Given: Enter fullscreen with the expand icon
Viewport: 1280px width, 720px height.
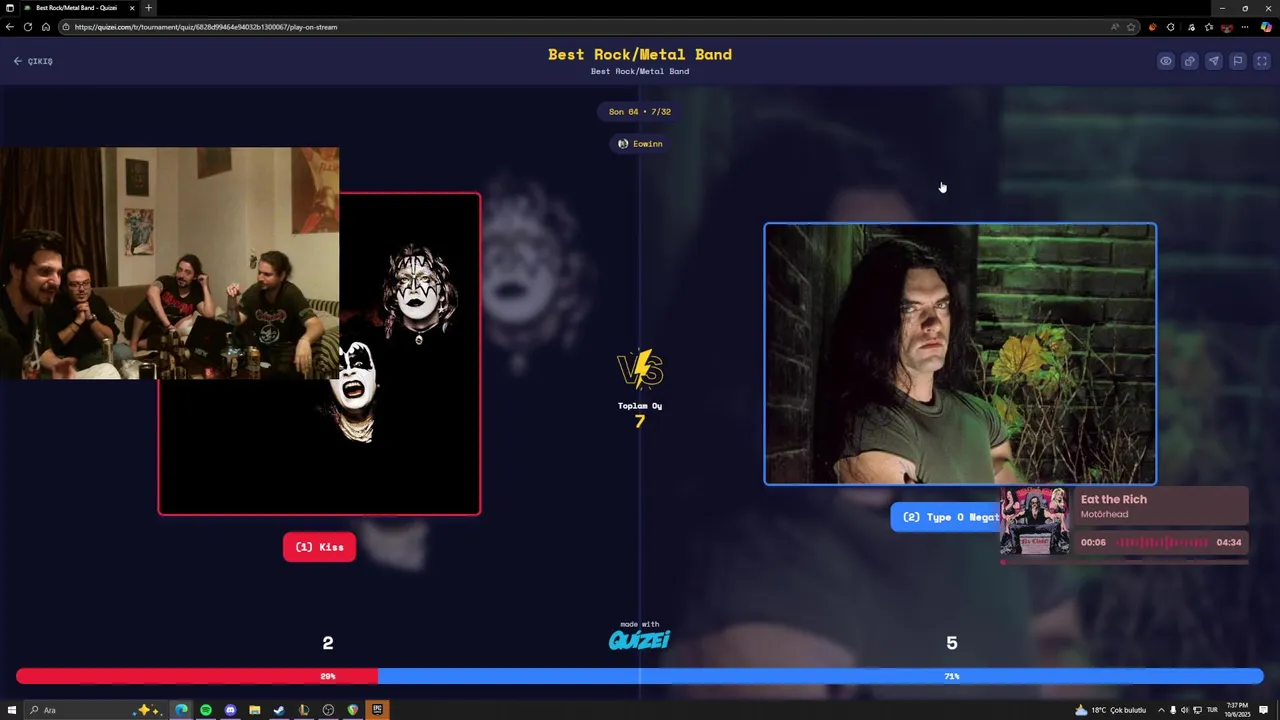Looking at the screenshot, I should click(x=1262, y=61).
